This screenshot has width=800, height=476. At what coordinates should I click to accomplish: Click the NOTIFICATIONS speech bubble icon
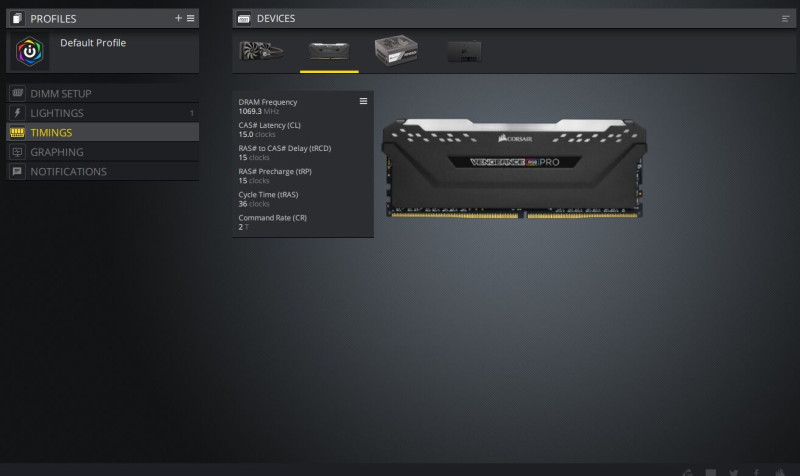coord(17,171)
